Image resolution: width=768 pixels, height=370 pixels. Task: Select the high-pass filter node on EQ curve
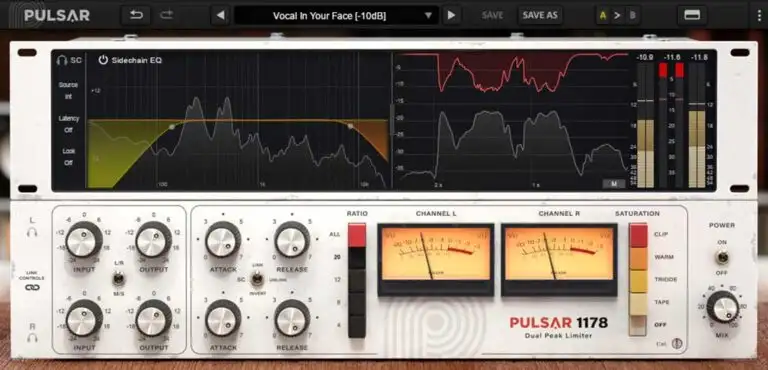point(171,126)
